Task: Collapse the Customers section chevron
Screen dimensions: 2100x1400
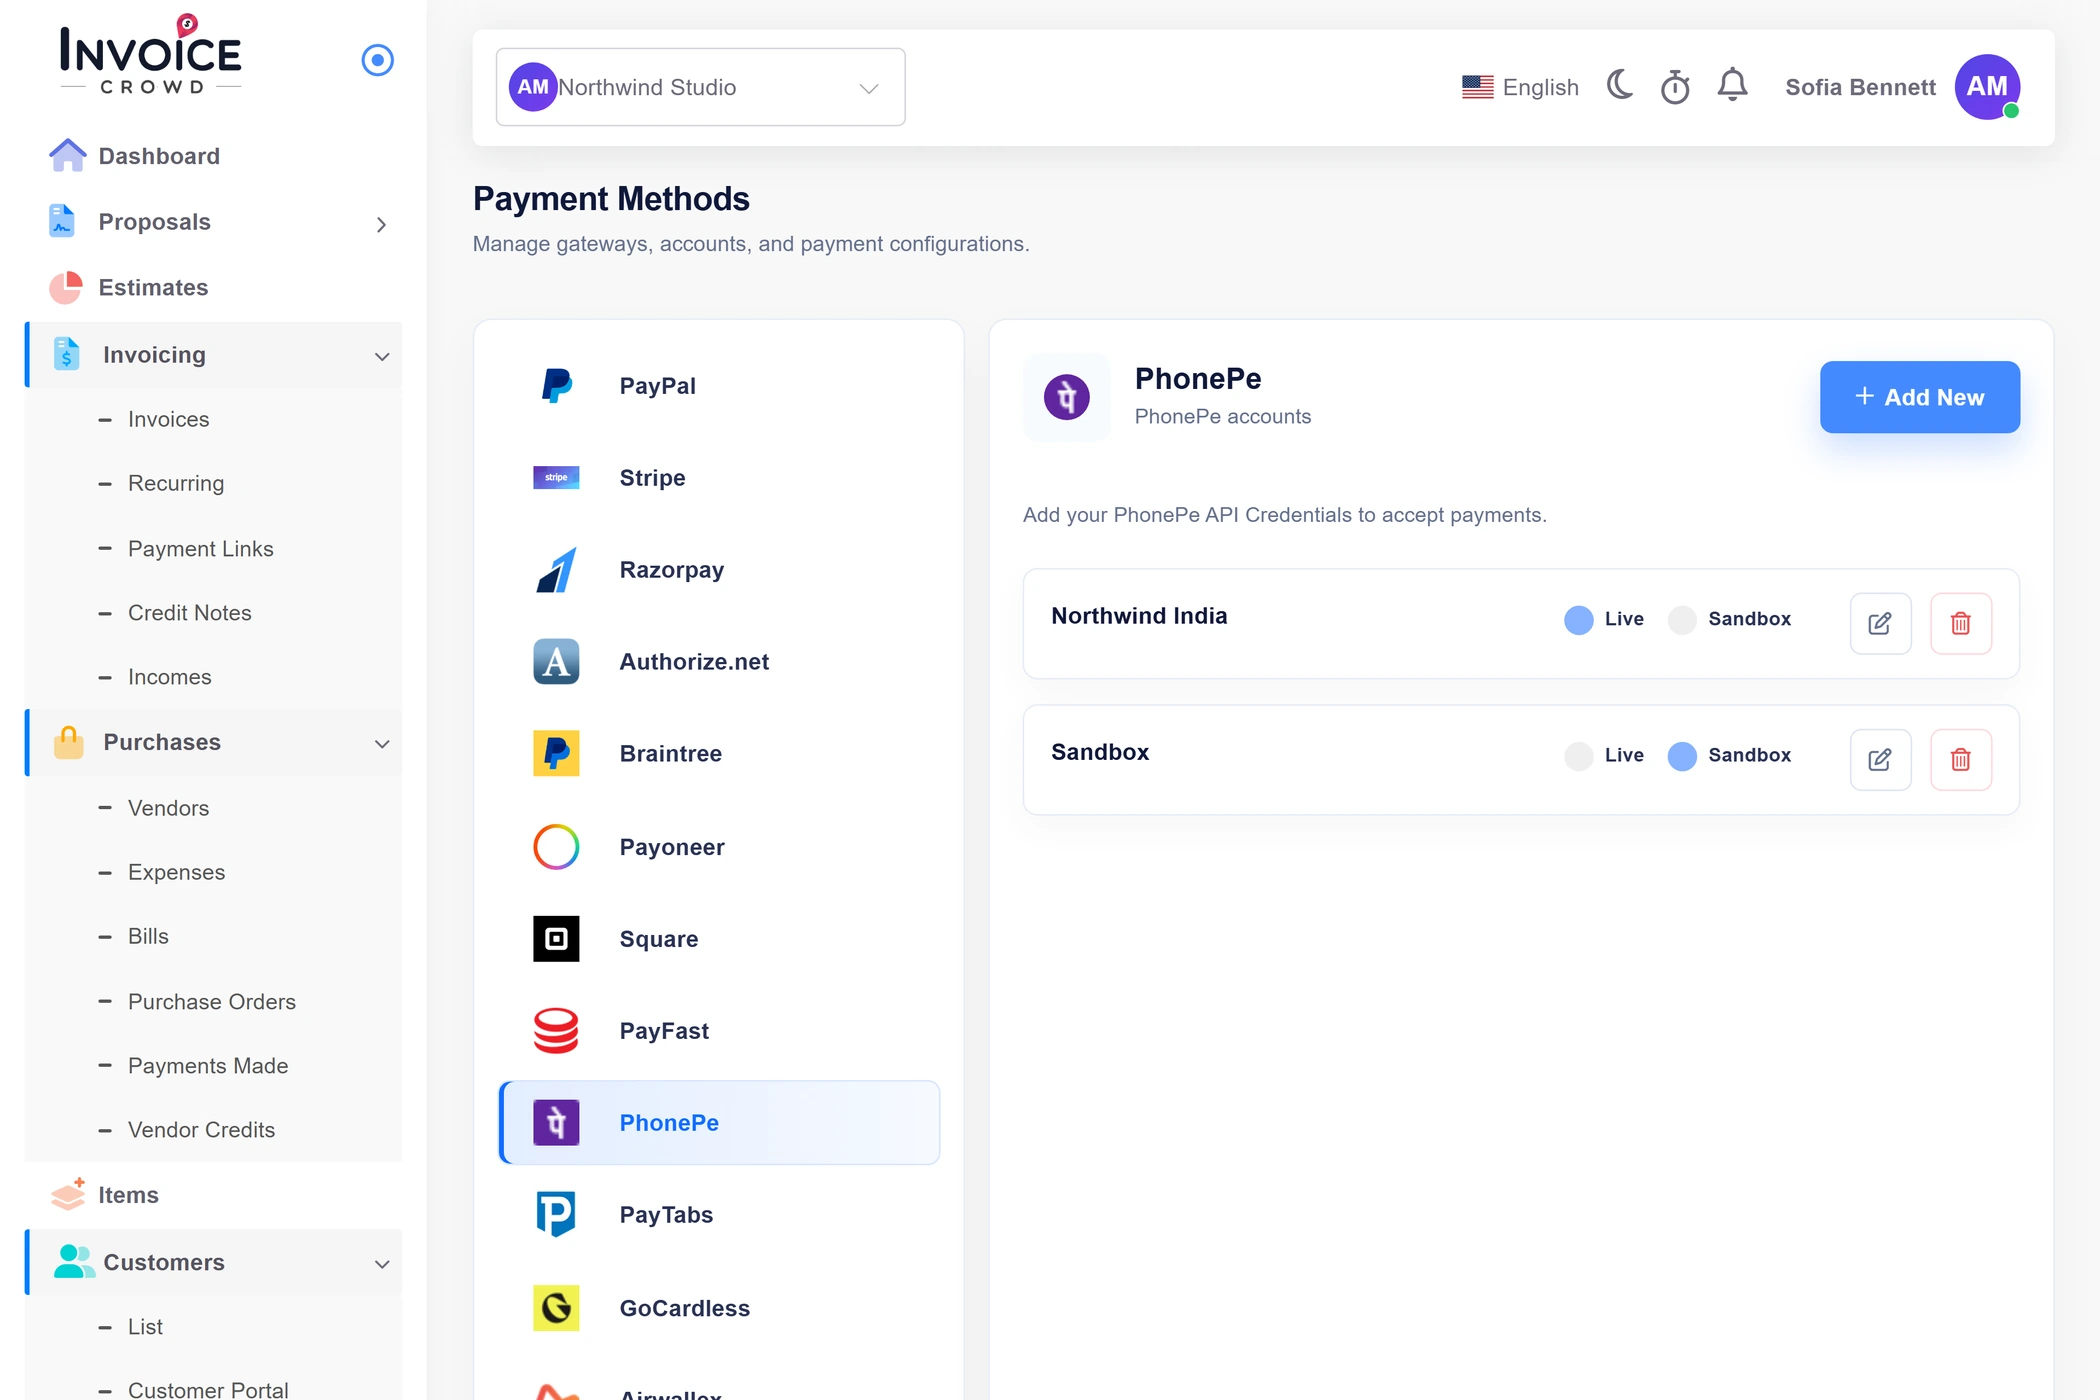Action: point(382,1264)
